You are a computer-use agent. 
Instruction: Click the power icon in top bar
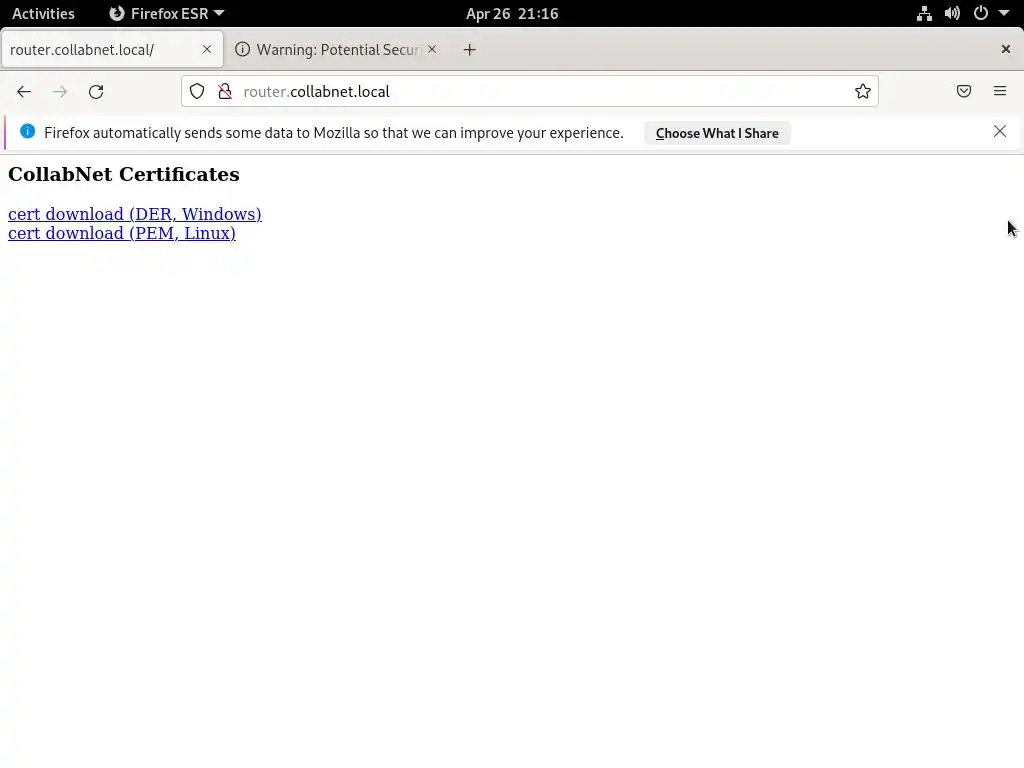[x=981, y=14]
